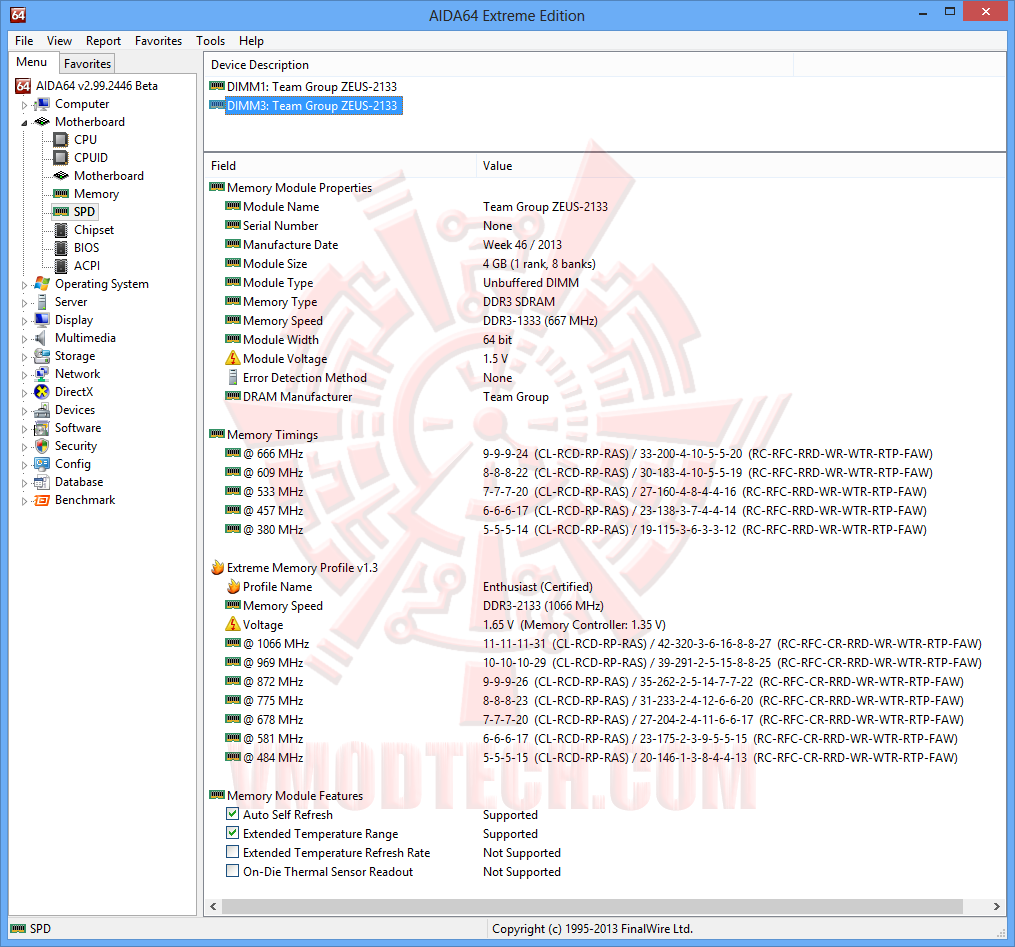Expand the Storage tree node
This screenshot has height=947, width=1015.
click(x=25, y=357)
